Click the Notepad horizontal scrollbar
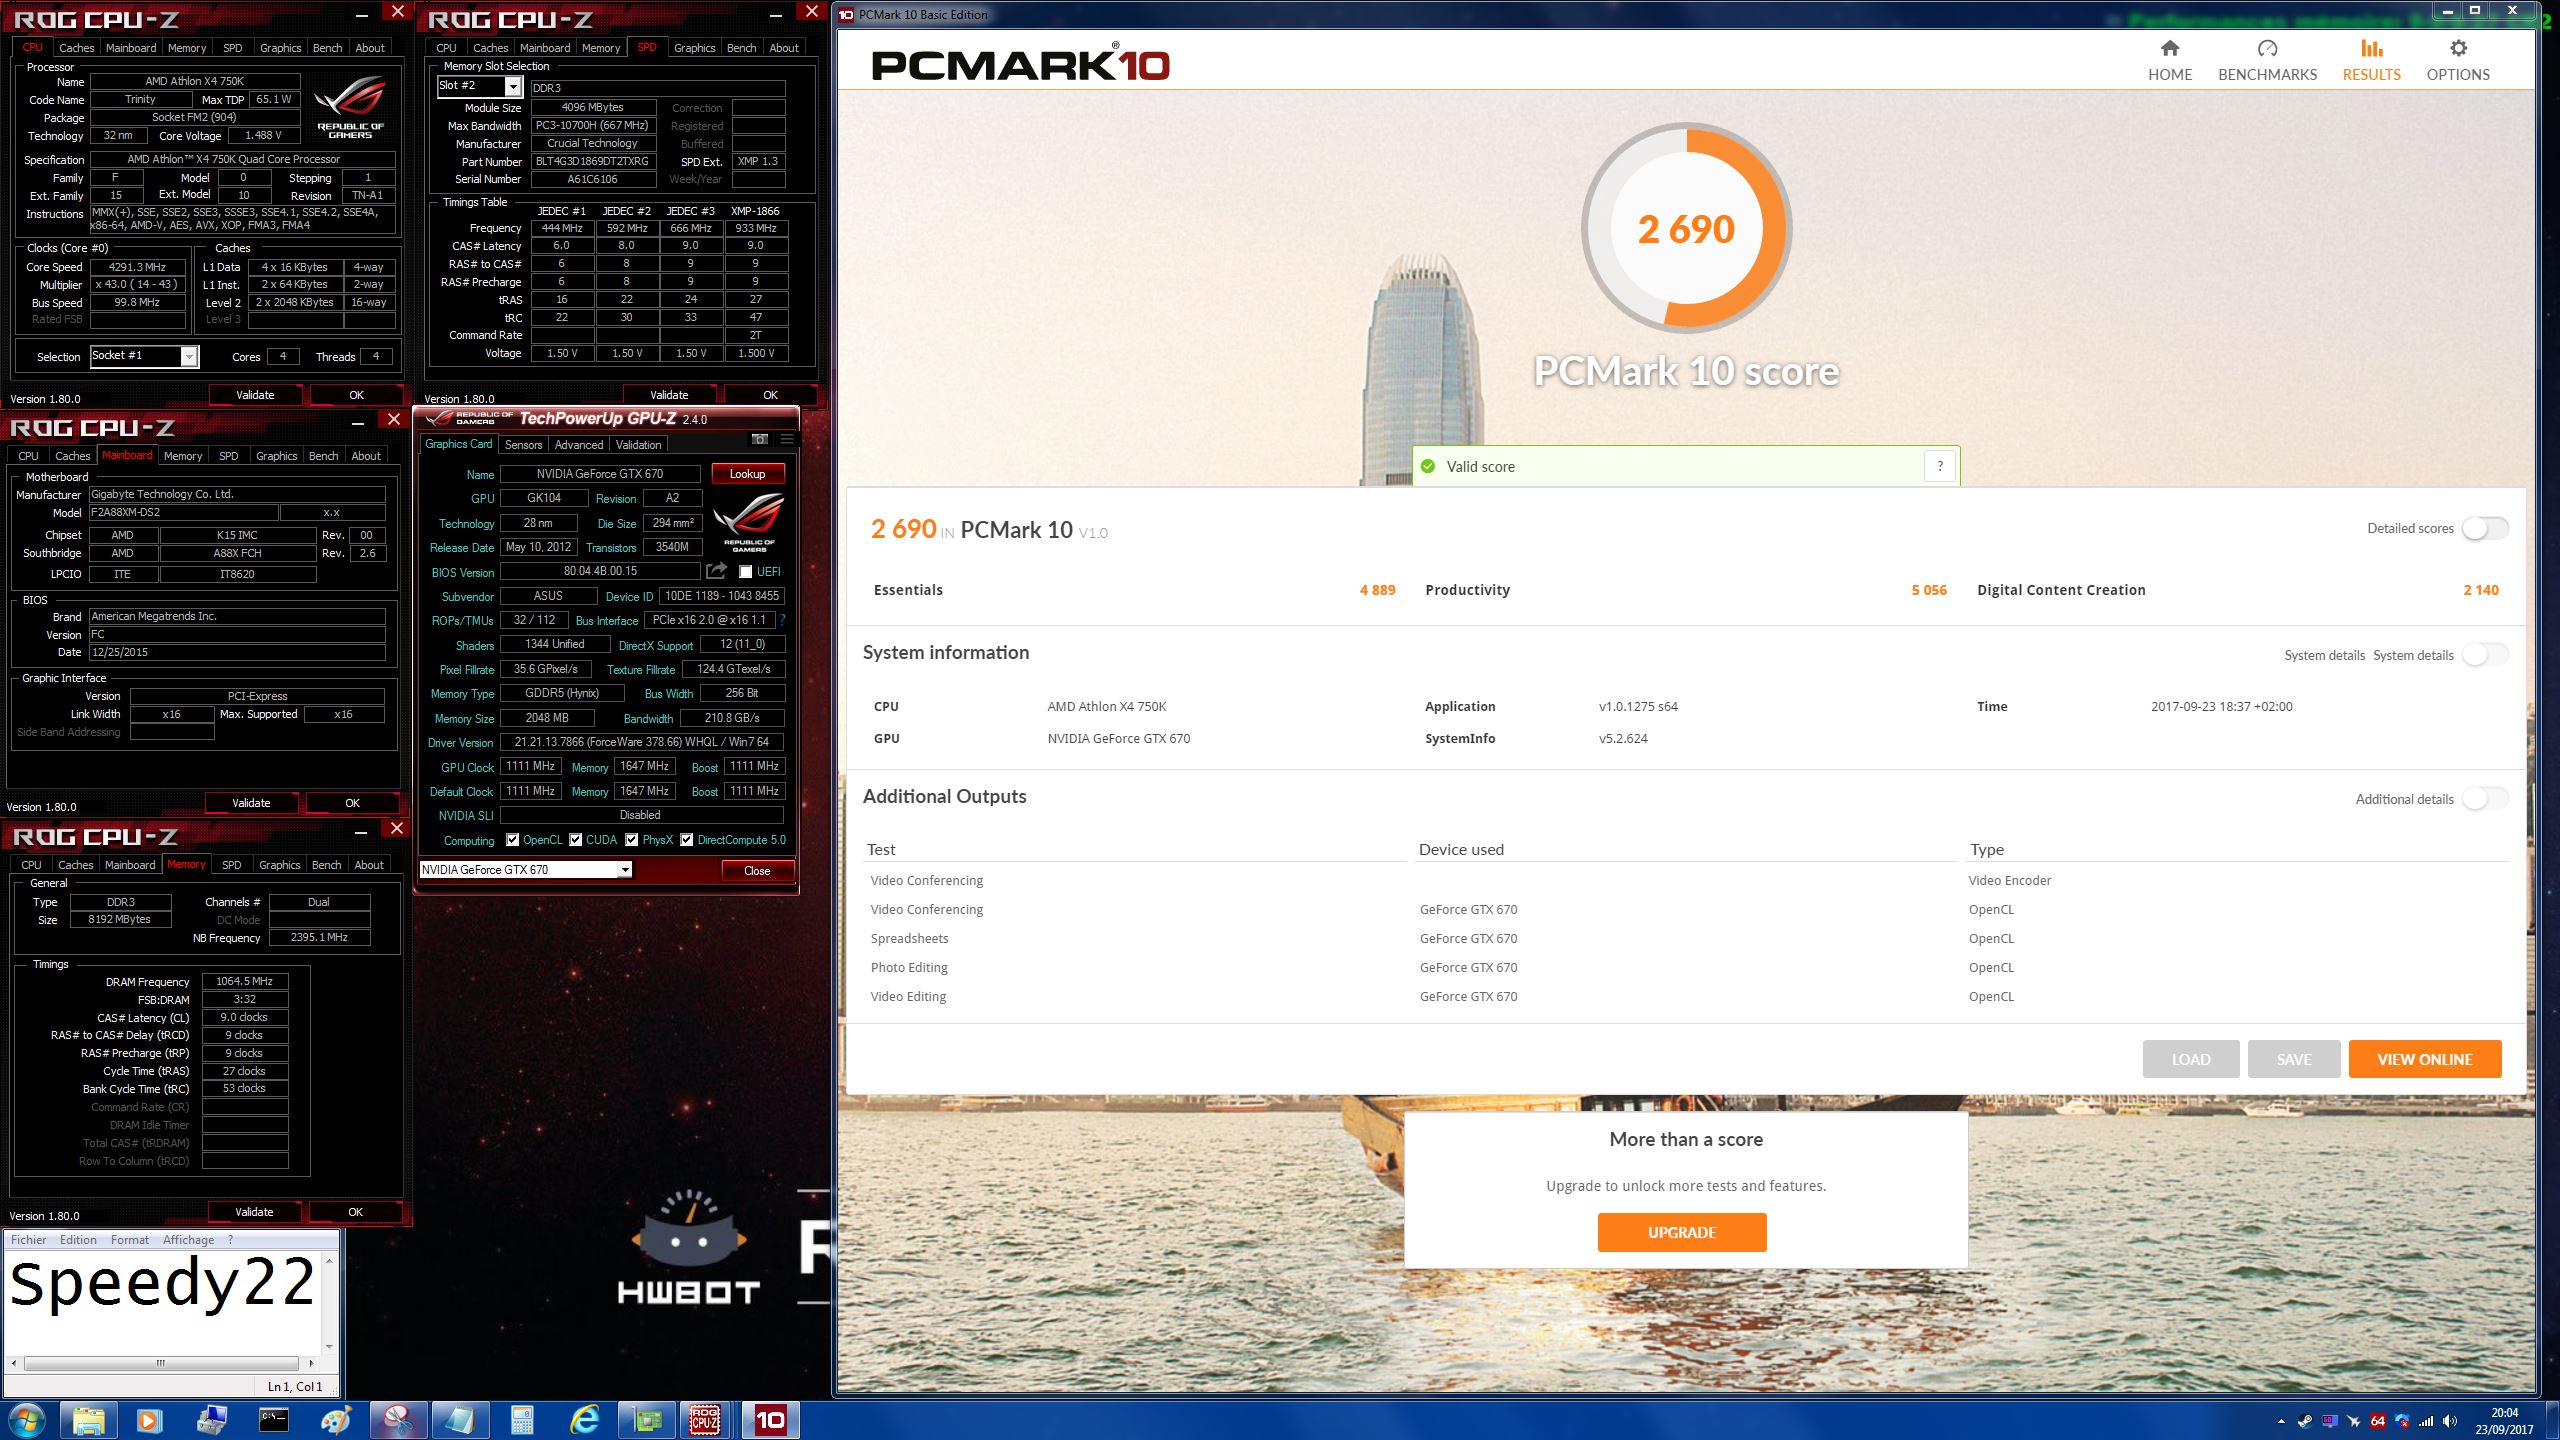 pos(160,1363)
